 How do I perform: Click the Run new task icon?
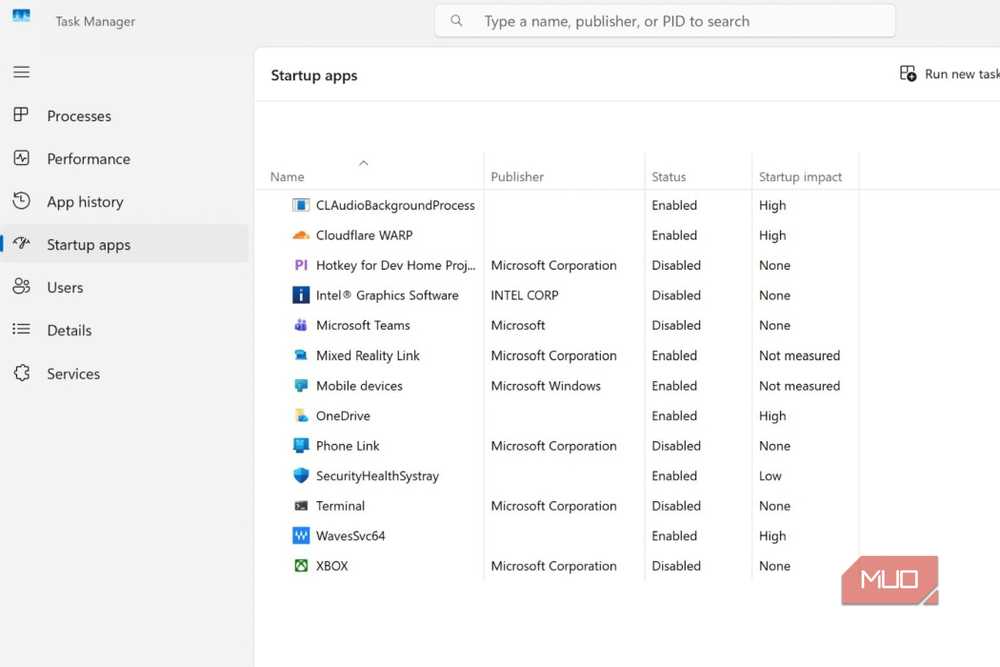click(x=908, y=73)
